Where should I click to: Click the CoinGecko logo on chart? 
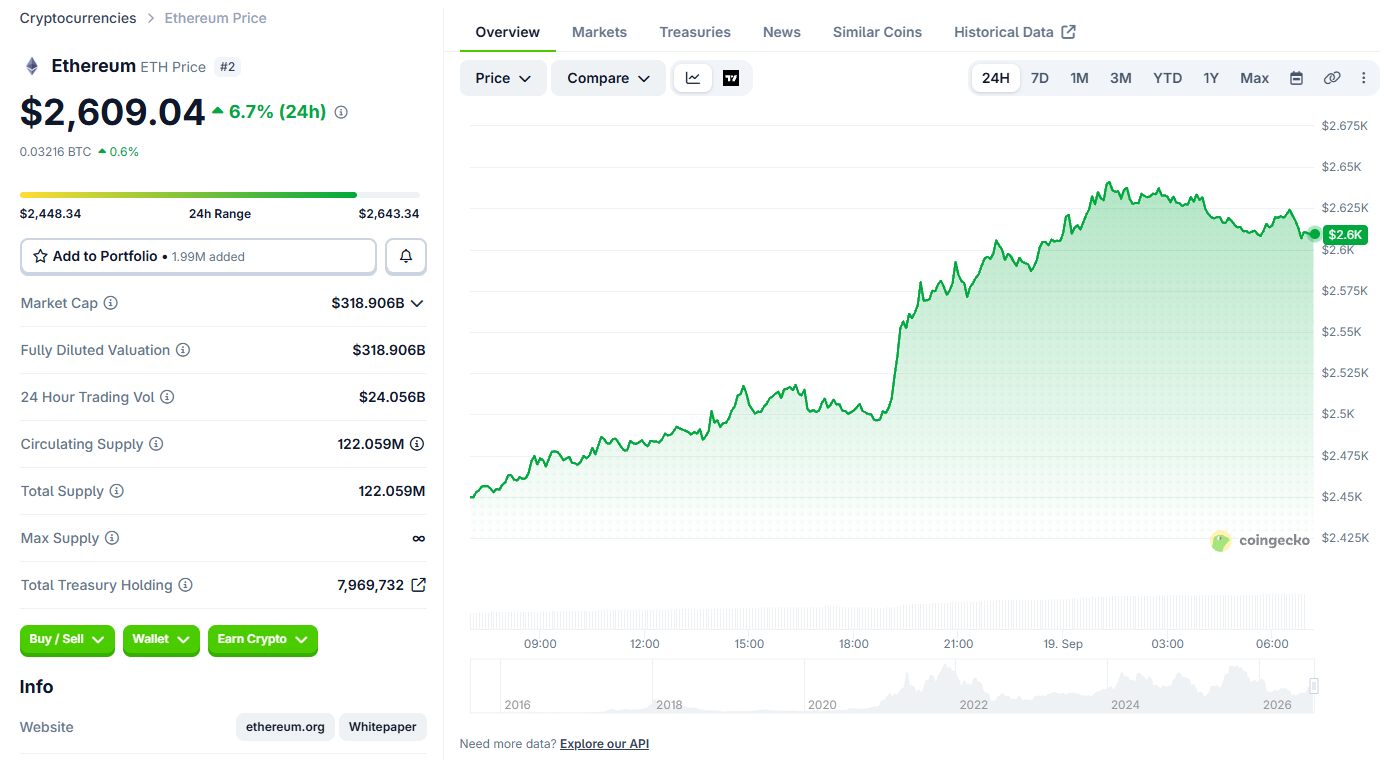point(1260,541)
